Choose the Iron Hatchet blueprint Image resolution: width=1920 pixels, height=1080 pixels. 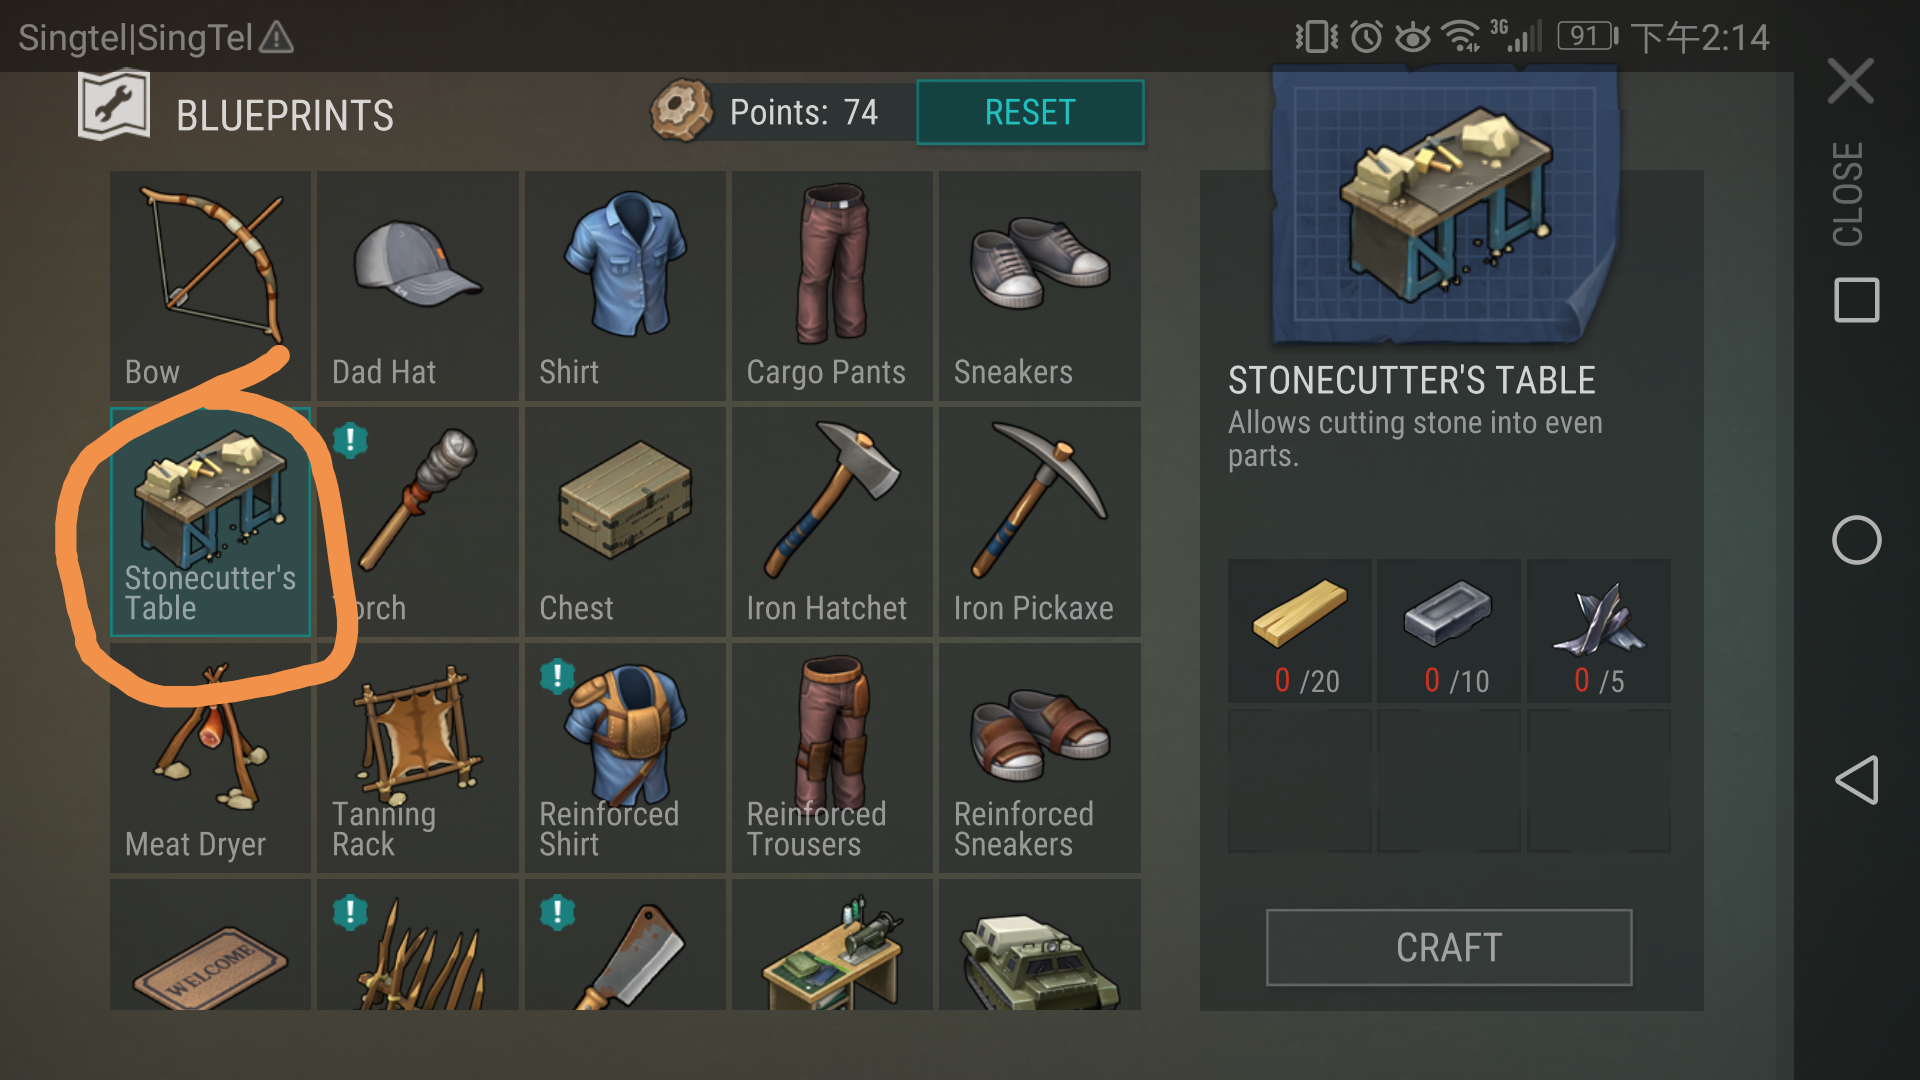click(x=832, y=522)
